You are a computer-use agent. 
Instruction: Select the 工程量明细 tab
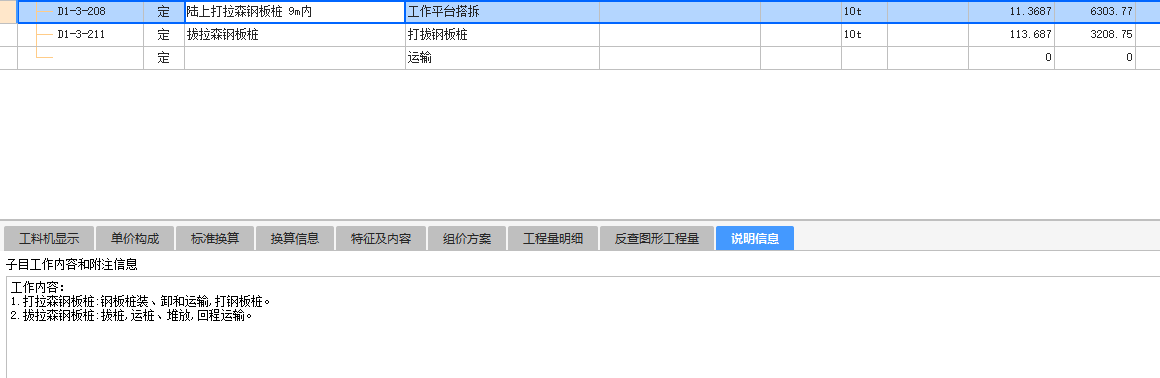click(553, 238)
